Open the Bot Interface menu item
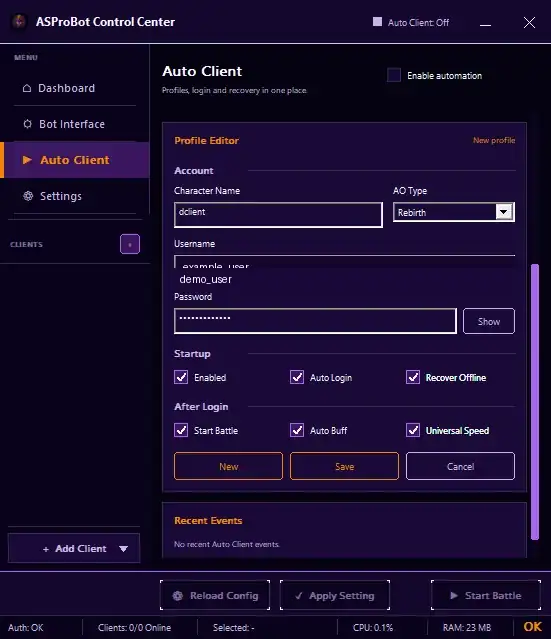The image size is (551, 639). (75, 124)
